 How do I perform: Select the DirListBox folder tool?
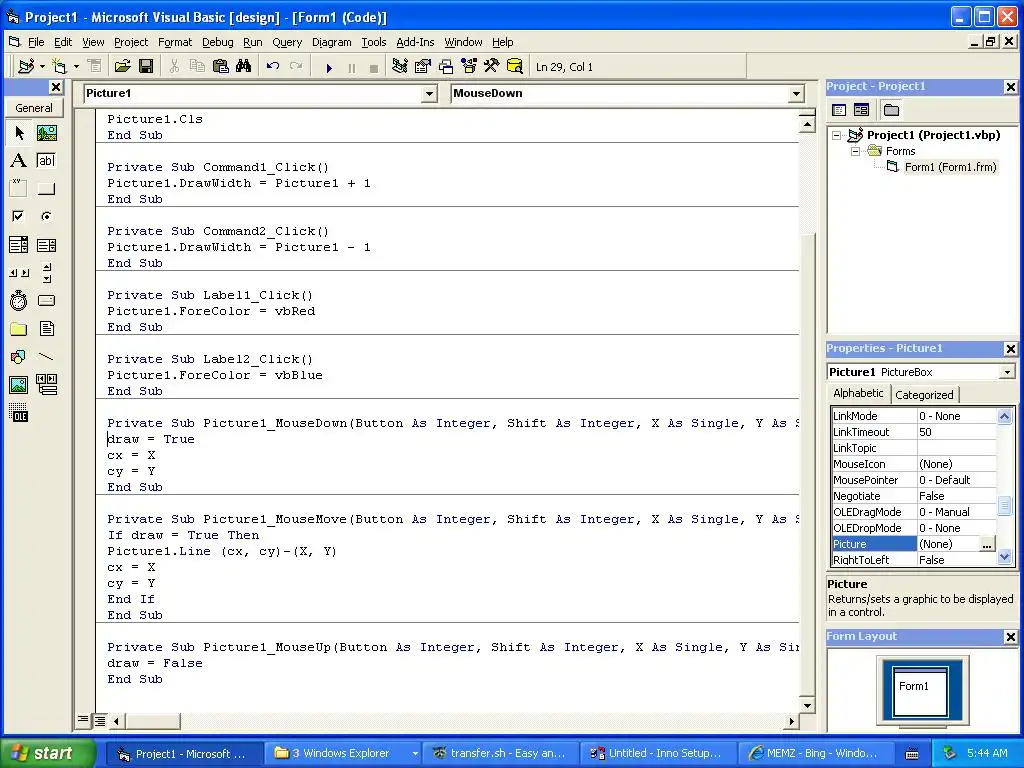pos(19,328)
